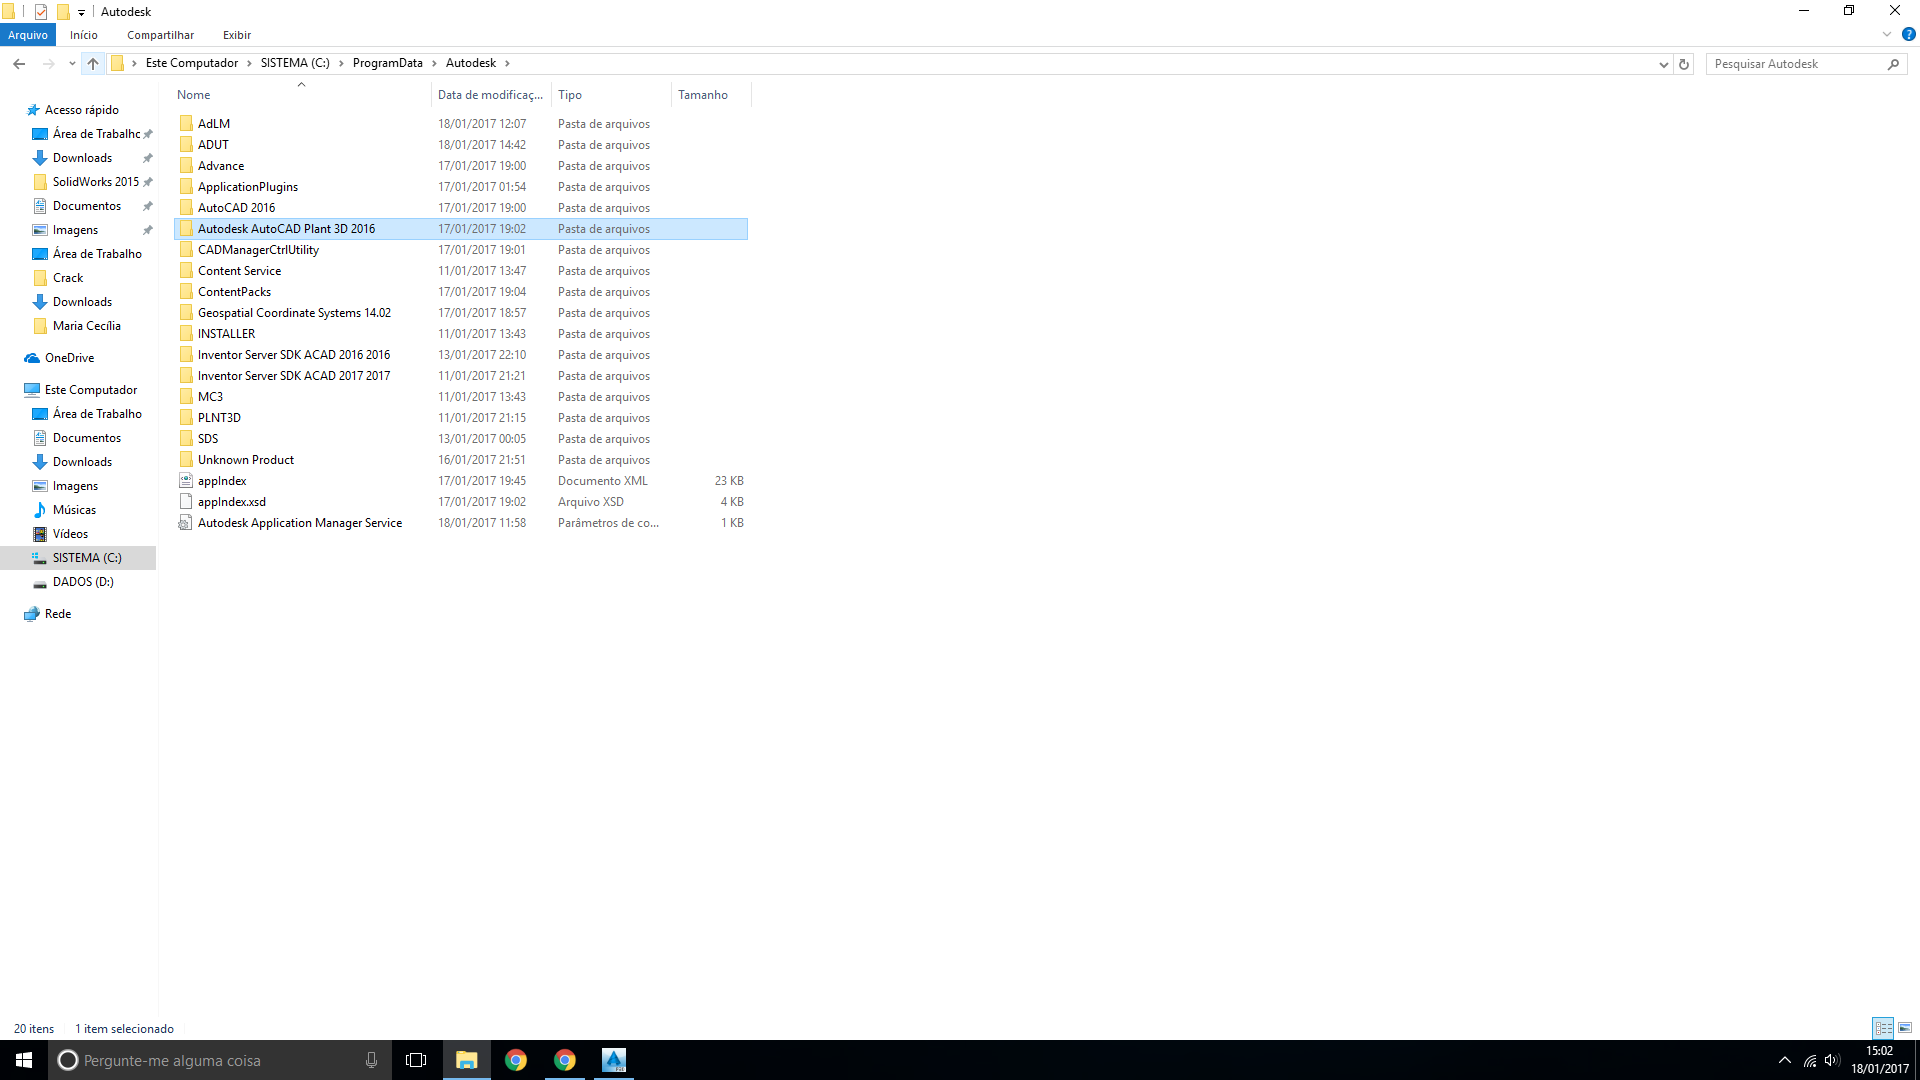Select the AutoCAD 2016 folder

(236, 208)
